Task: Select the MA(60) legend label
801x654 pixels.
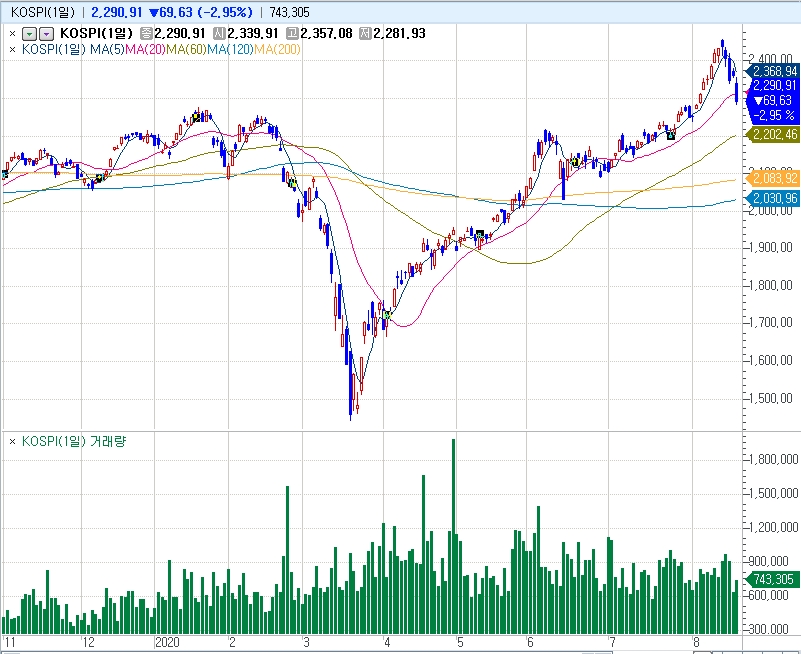Action: click(185, 48)
